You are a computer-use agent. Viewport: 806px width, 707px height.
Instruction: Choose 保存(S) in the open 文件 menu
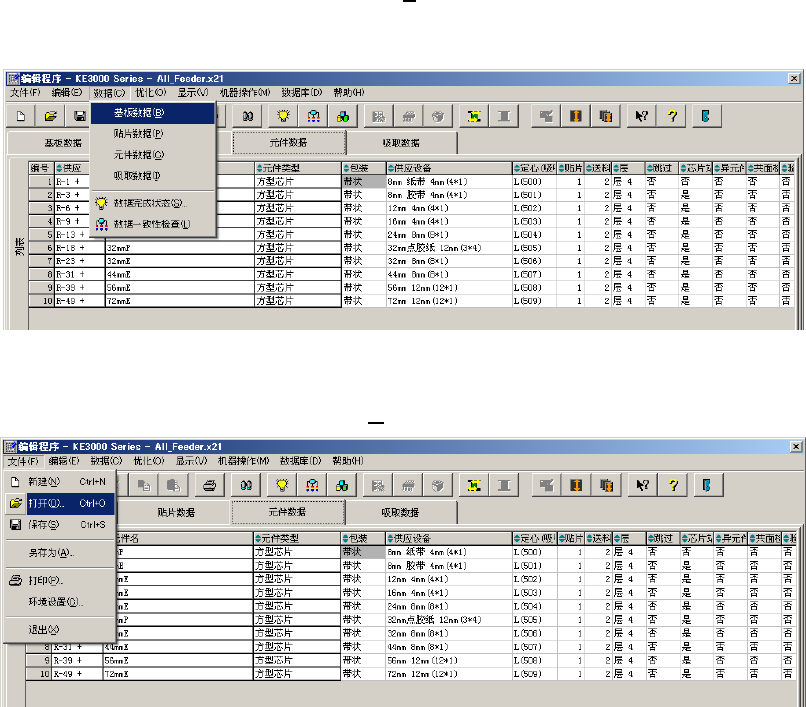pos(60,524)
